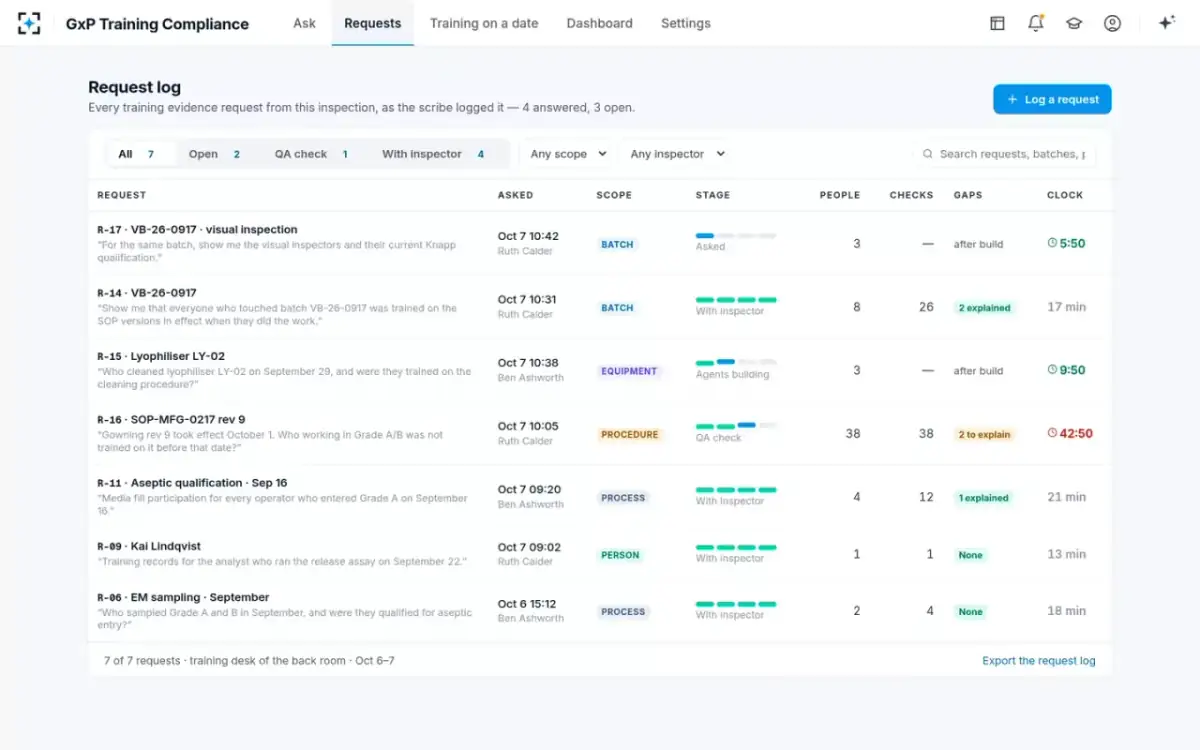Click the REQUEST column header
The width and height of the screenshot is (1200, 750).
(121, 195)
